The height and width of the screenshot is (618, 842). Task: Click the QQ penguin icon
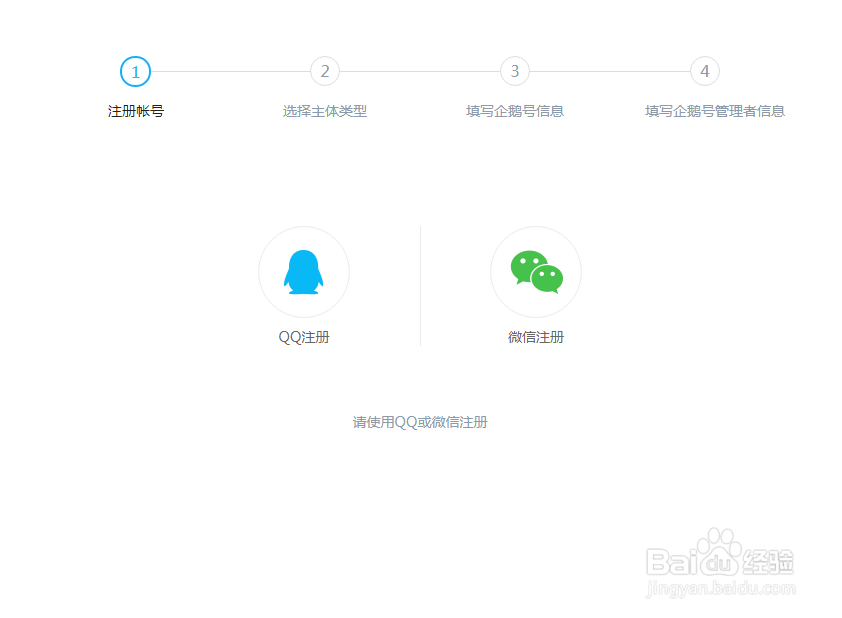pos(303,272)
